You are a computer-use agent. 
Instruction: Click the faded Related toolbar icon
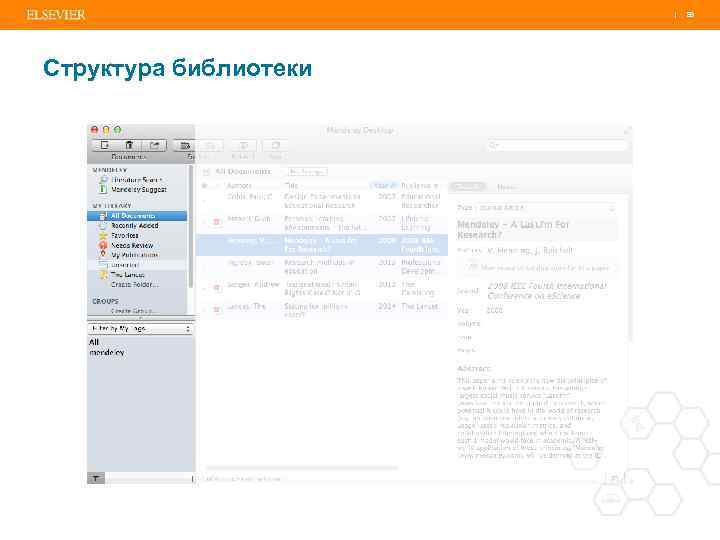coord(243,146)
